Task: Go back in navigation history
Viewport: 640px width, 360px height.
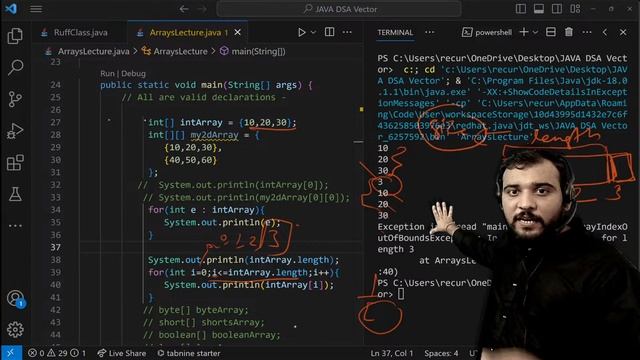Action: (184, 9)
